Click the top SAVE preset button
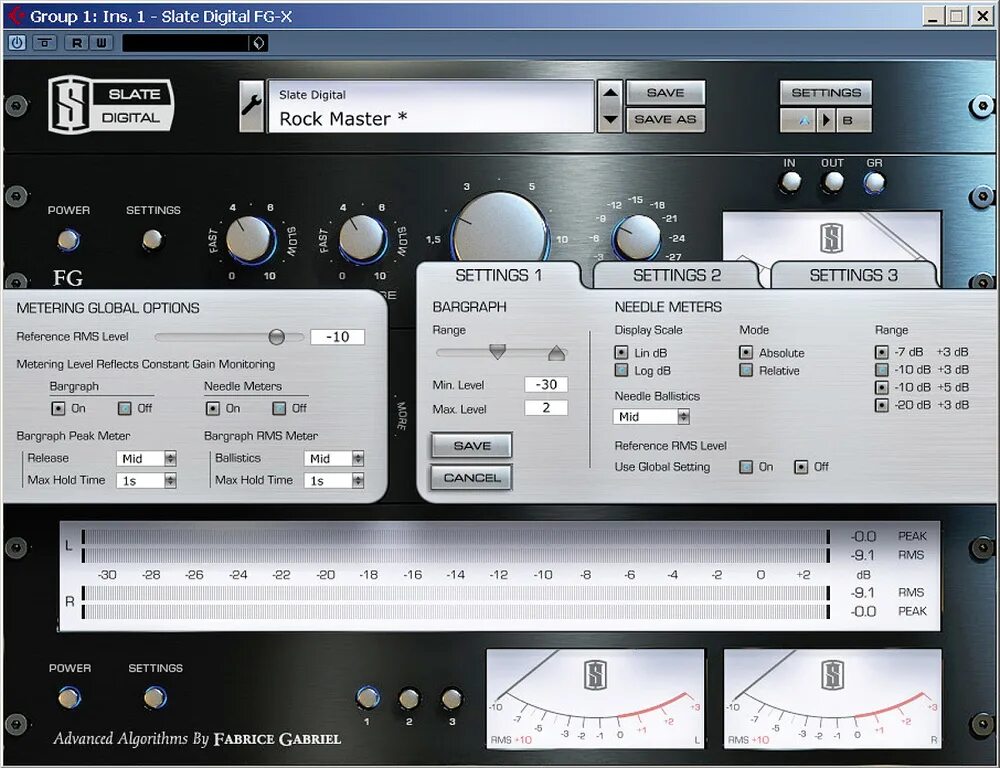This screenshot has height=768, width=1000. [x=665, y=93]
